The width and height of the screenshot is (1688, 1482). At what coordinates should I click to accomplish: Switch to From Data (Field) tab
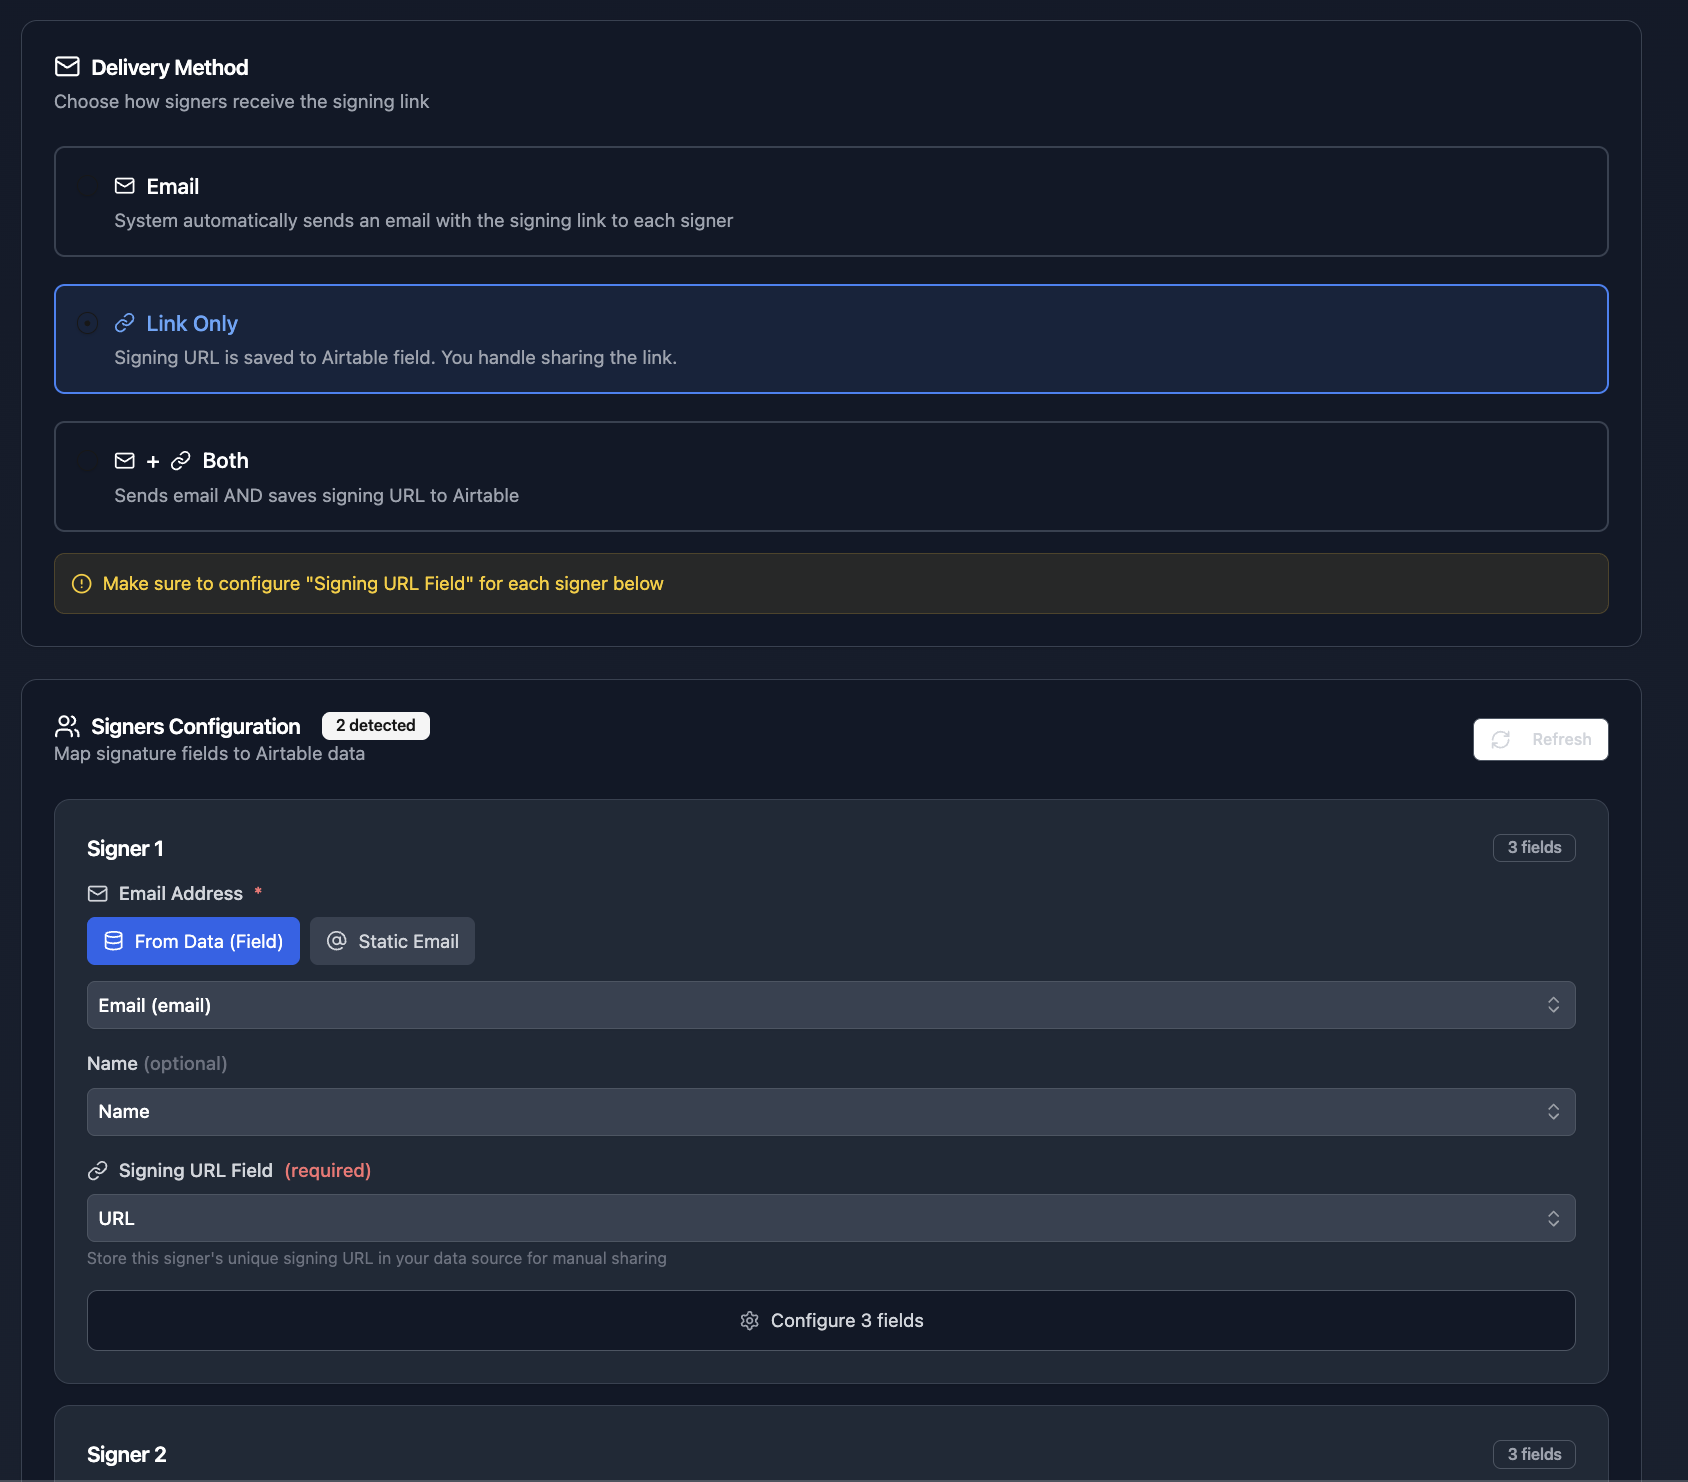click(193, 942)
